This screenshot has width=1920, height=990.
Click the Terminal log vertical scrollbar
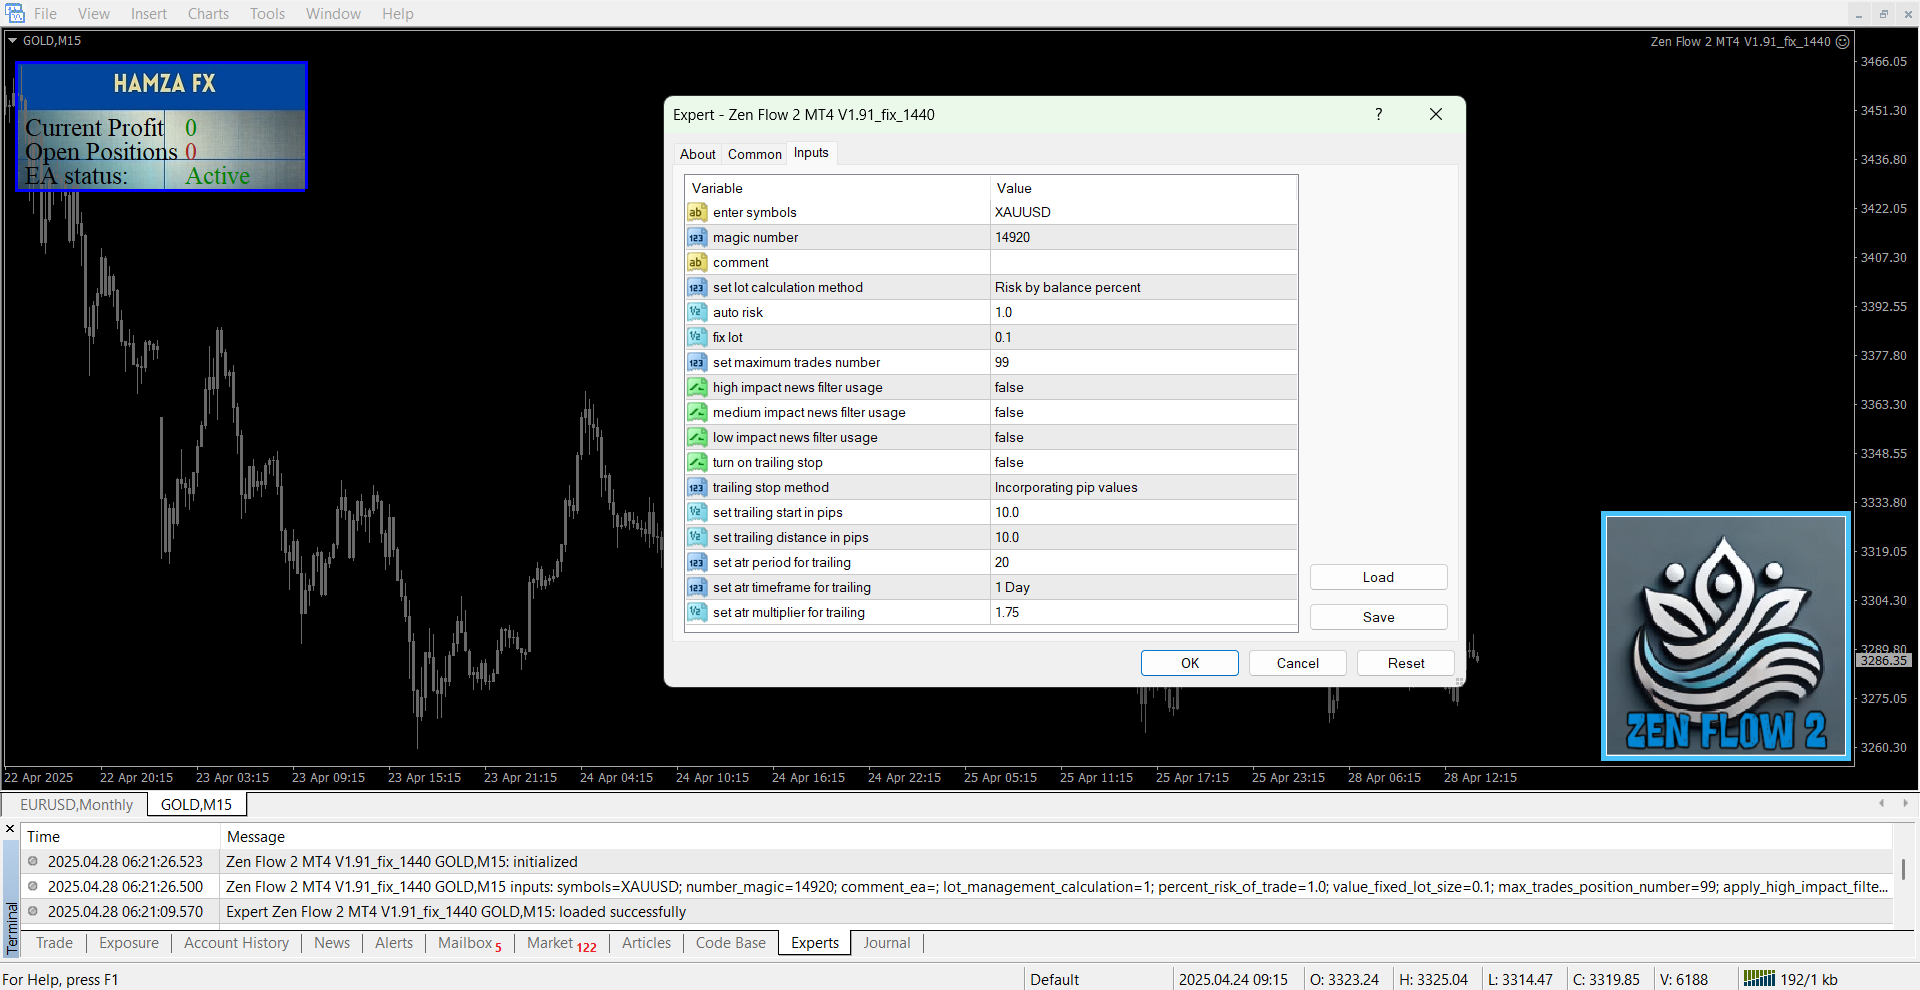(x=1903, y=870)
